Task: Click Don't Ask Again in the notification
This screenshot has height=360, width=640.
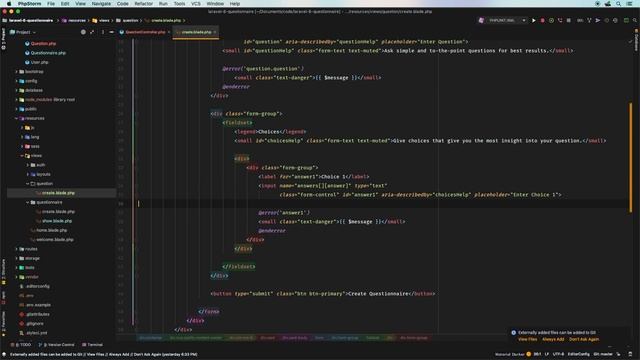Action: click(584, 340)
